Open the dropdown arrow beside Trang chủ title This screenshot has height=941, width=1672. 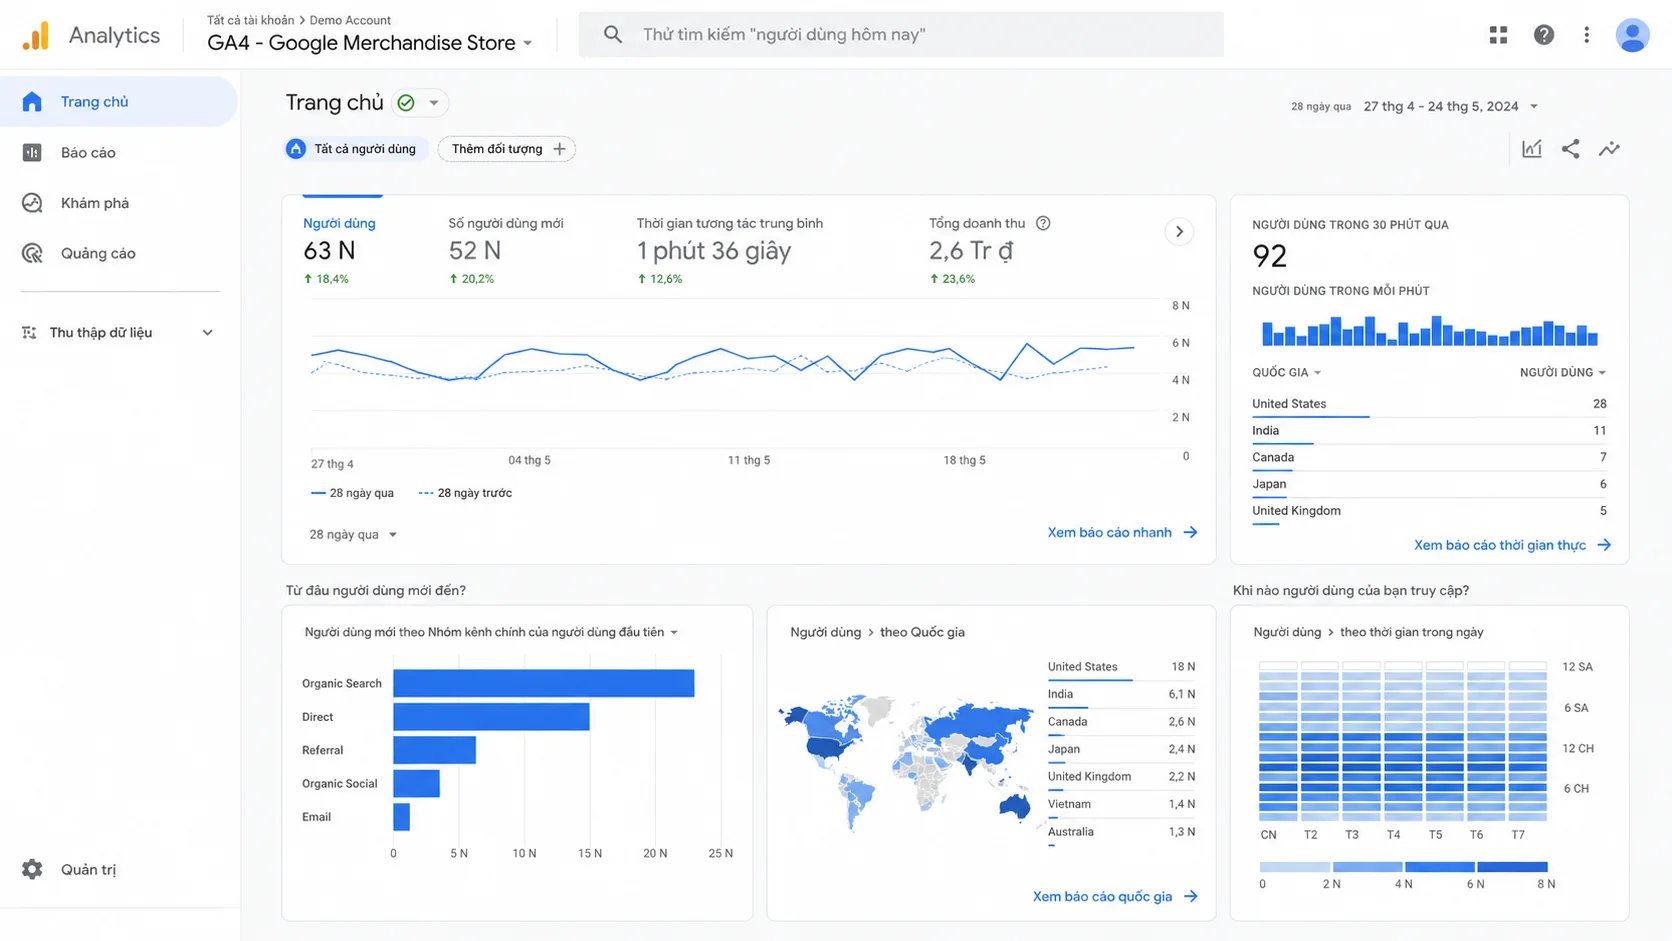click(x=434, y=102)
